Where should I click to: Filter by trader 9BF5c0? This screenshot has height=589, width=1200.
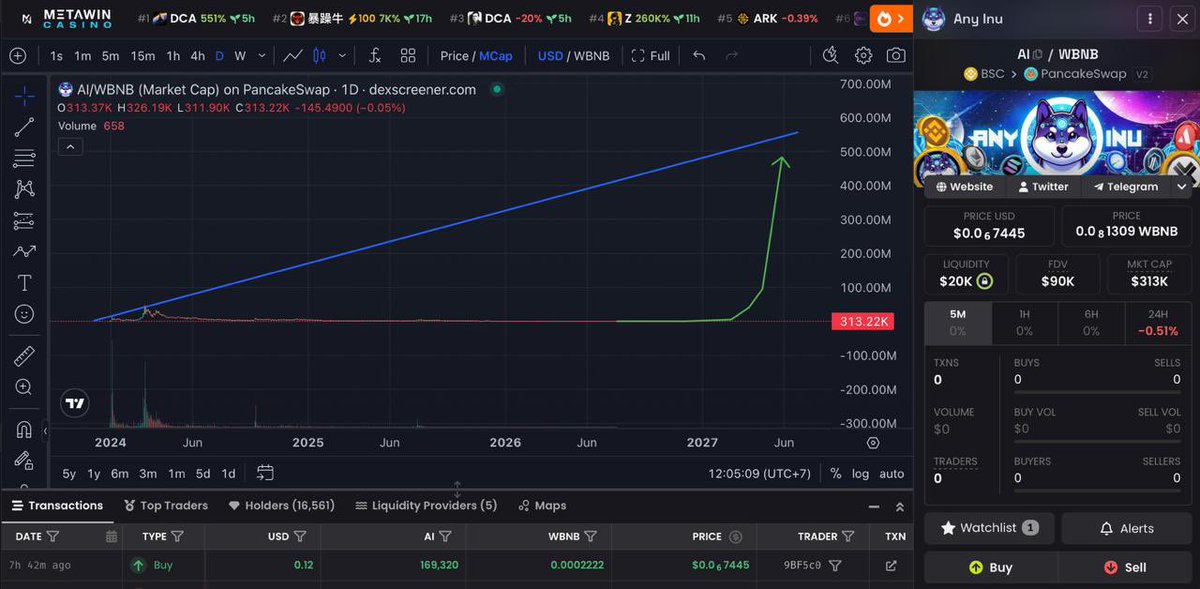coord(835,565)
